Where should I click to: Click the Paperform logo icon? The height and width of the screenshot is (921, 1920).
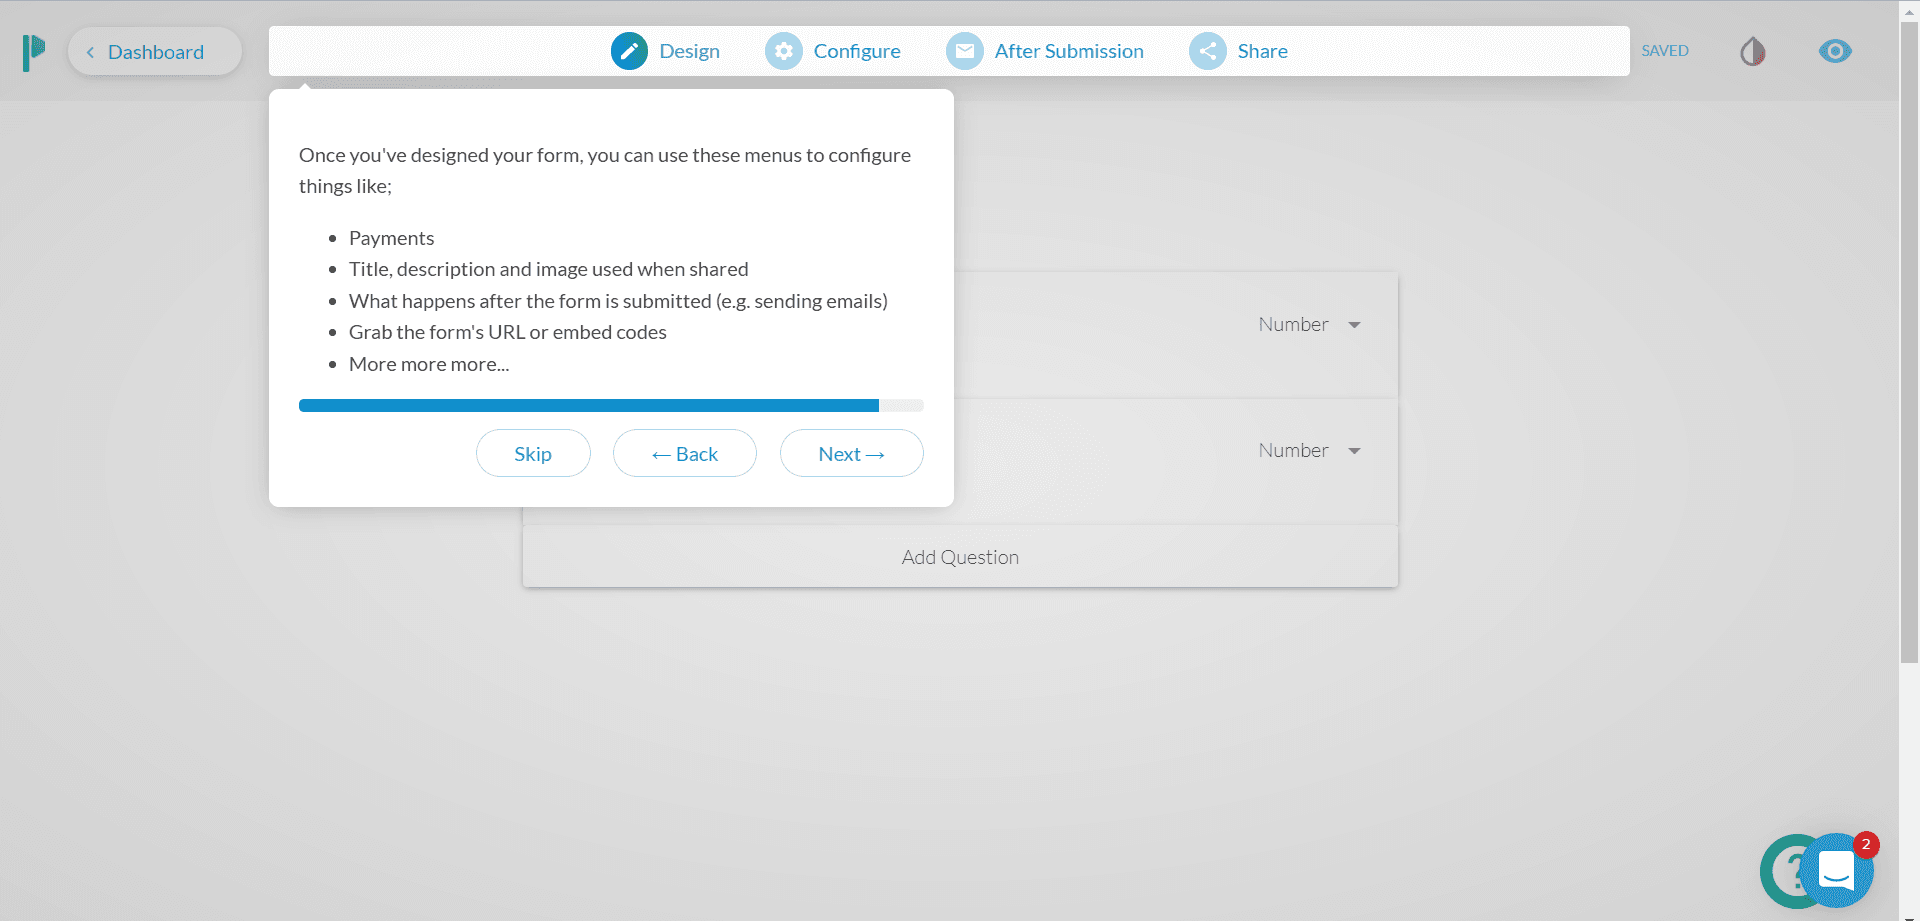tap(34, 52)
